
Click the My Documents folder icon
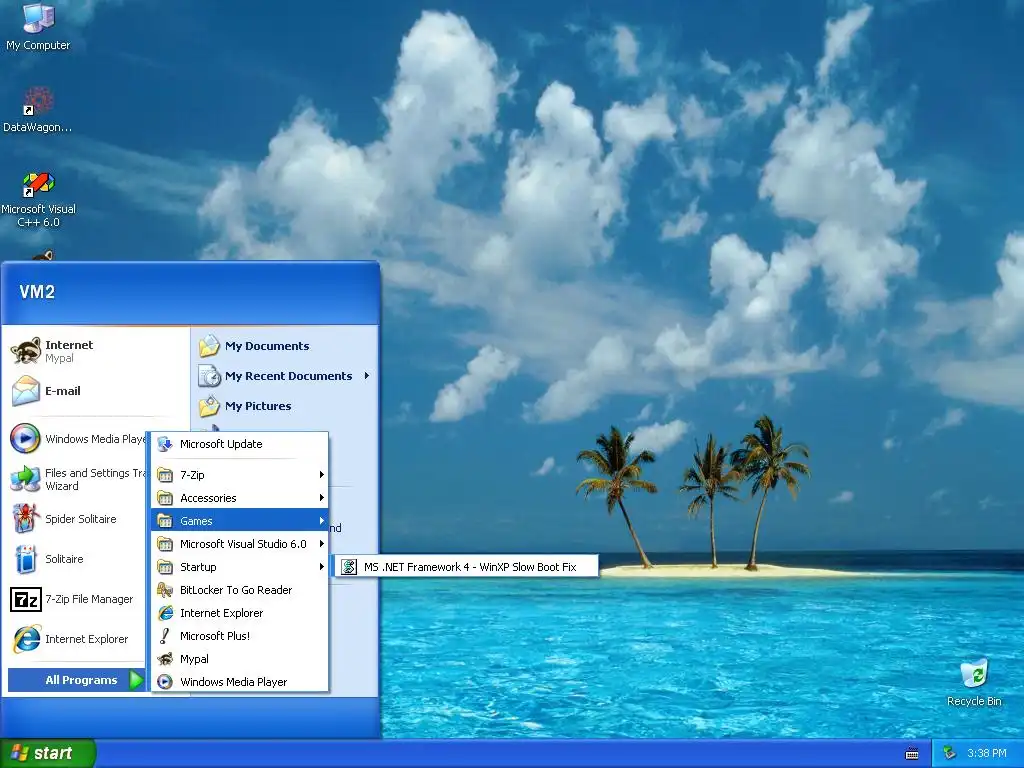(210, 345)
